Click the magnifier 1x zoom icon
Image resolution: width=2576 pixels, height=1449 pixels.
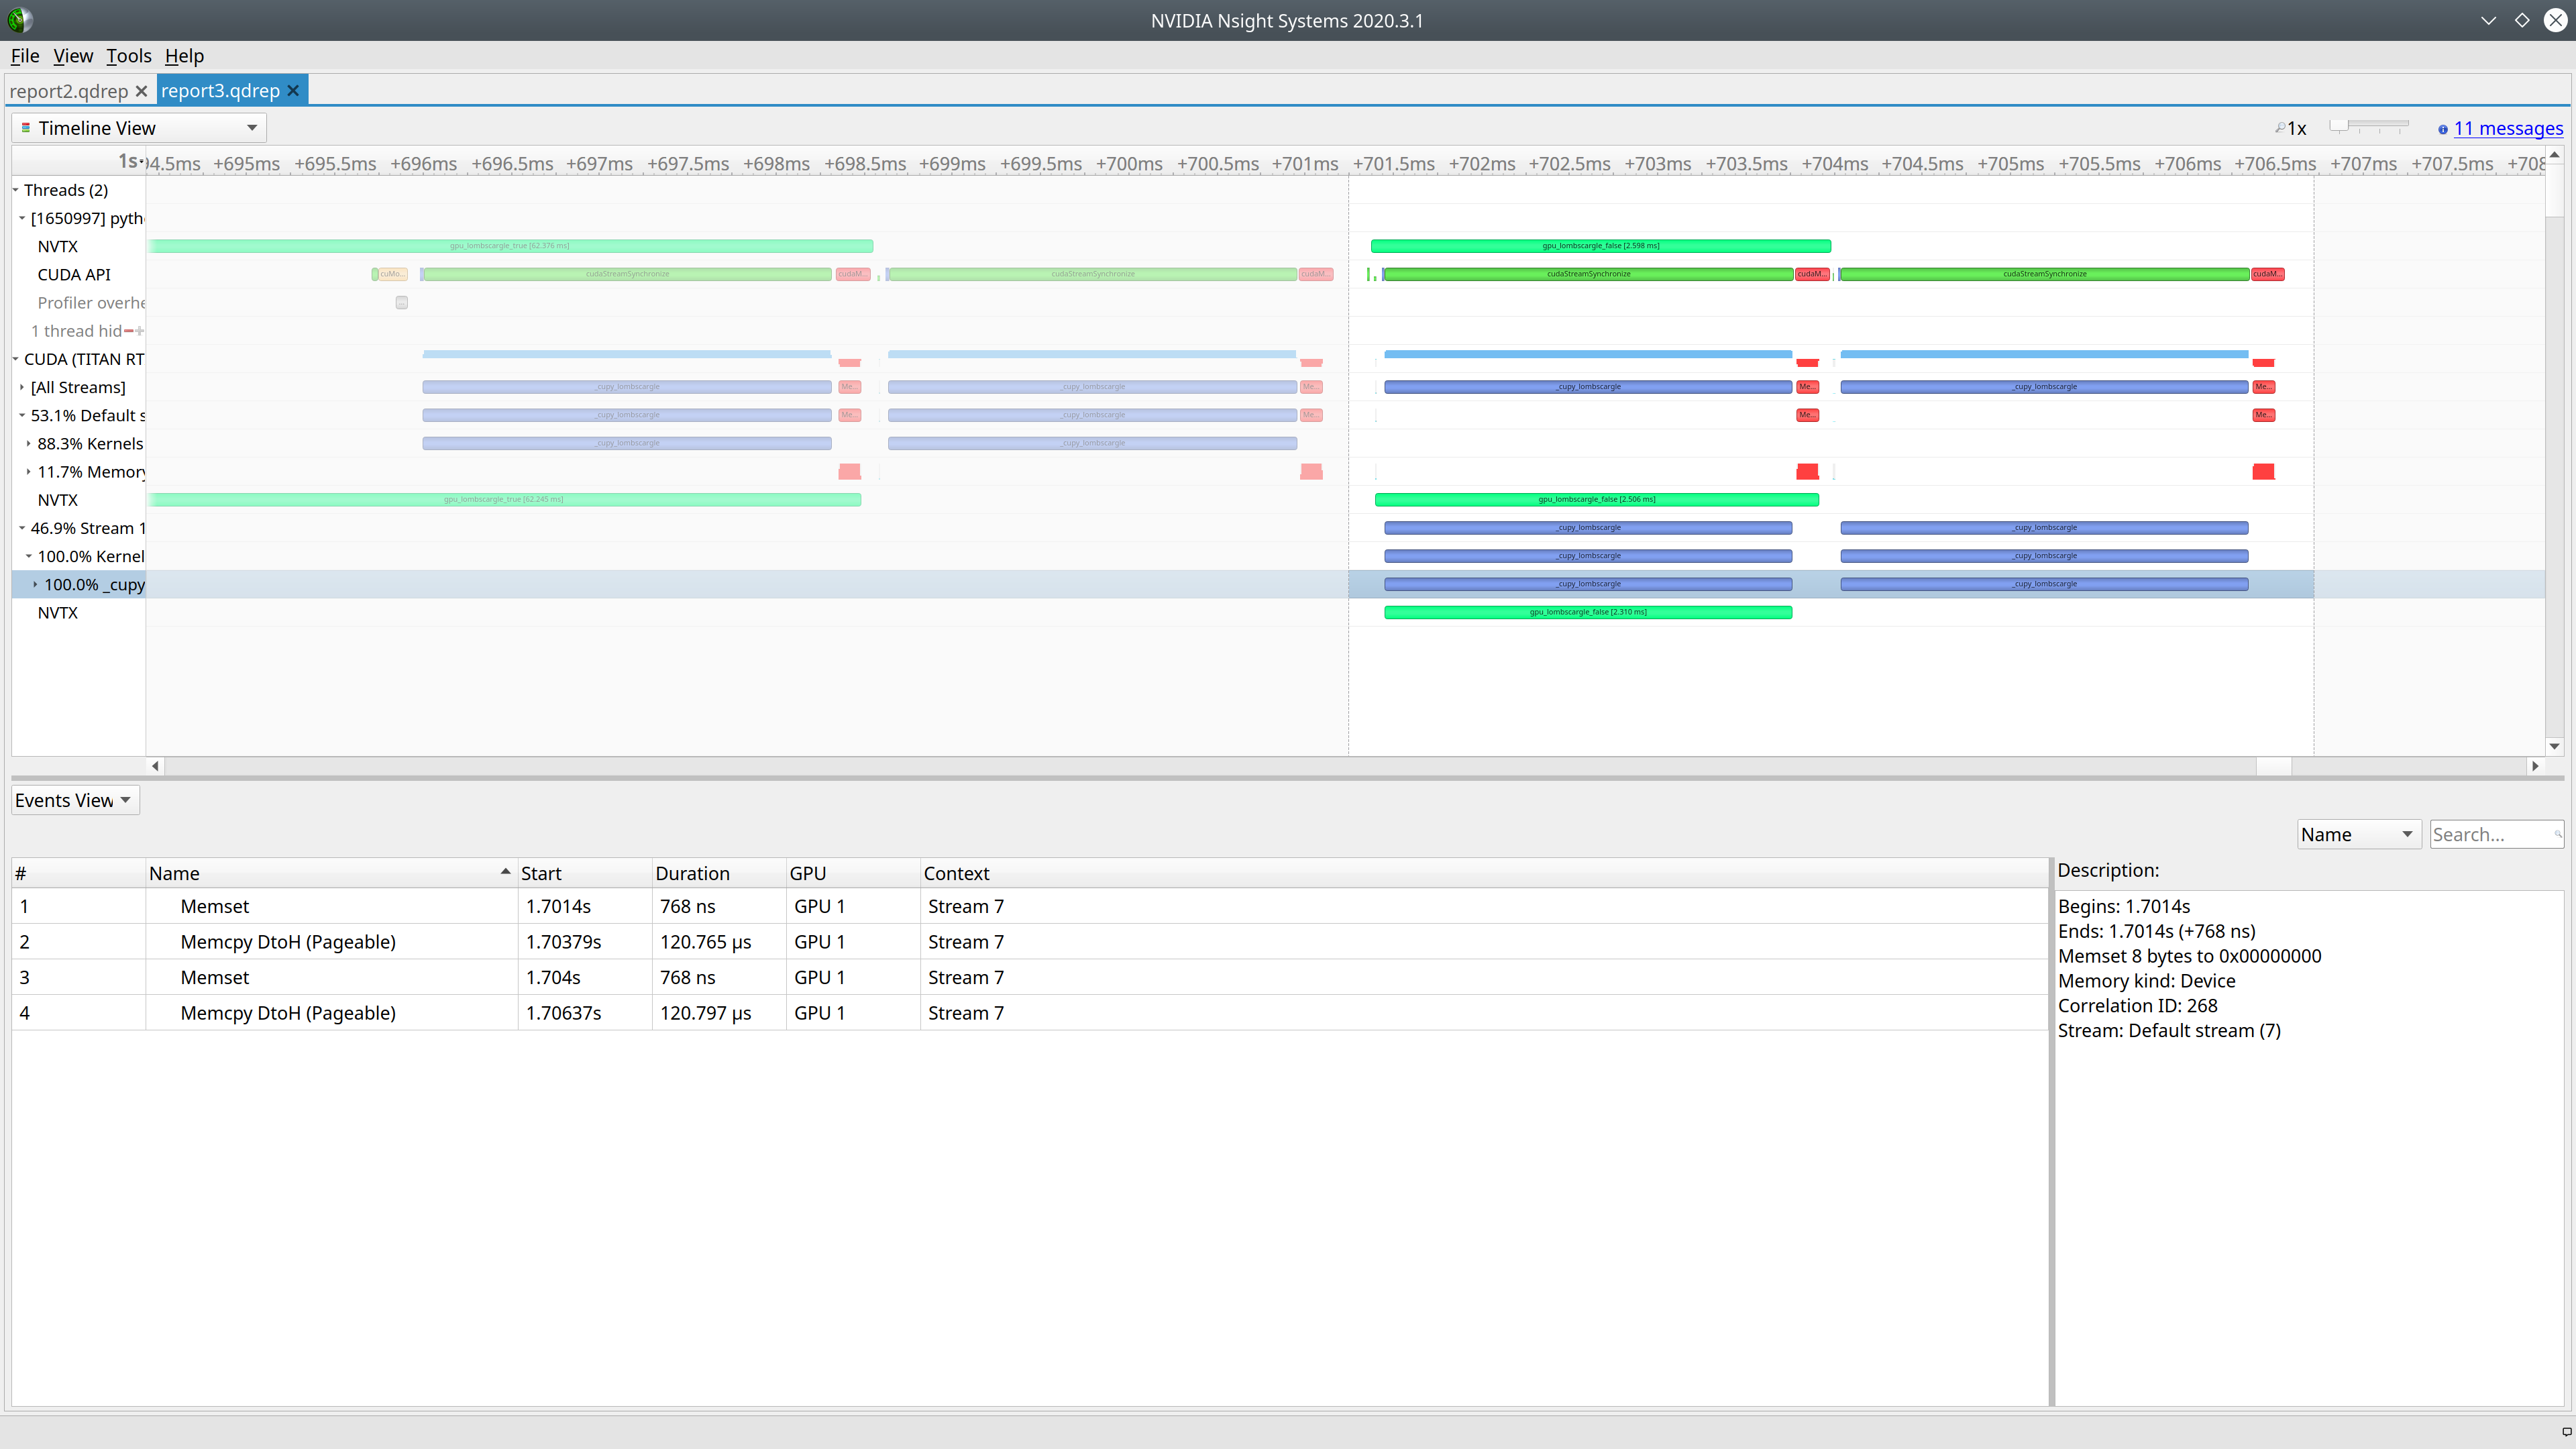tap(2282, 127)
